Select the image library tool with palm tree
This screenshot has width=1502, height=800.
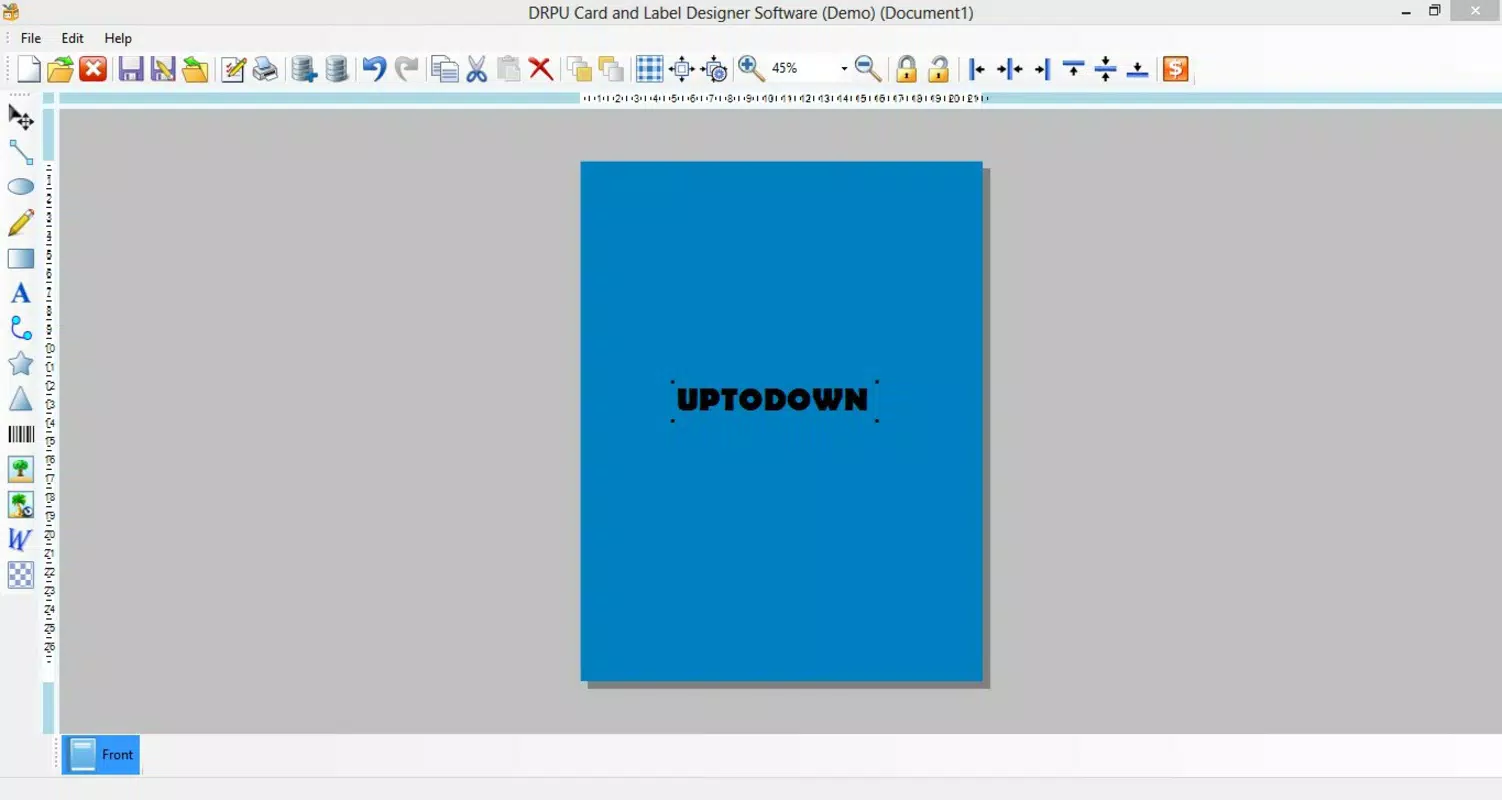[21, 504]
